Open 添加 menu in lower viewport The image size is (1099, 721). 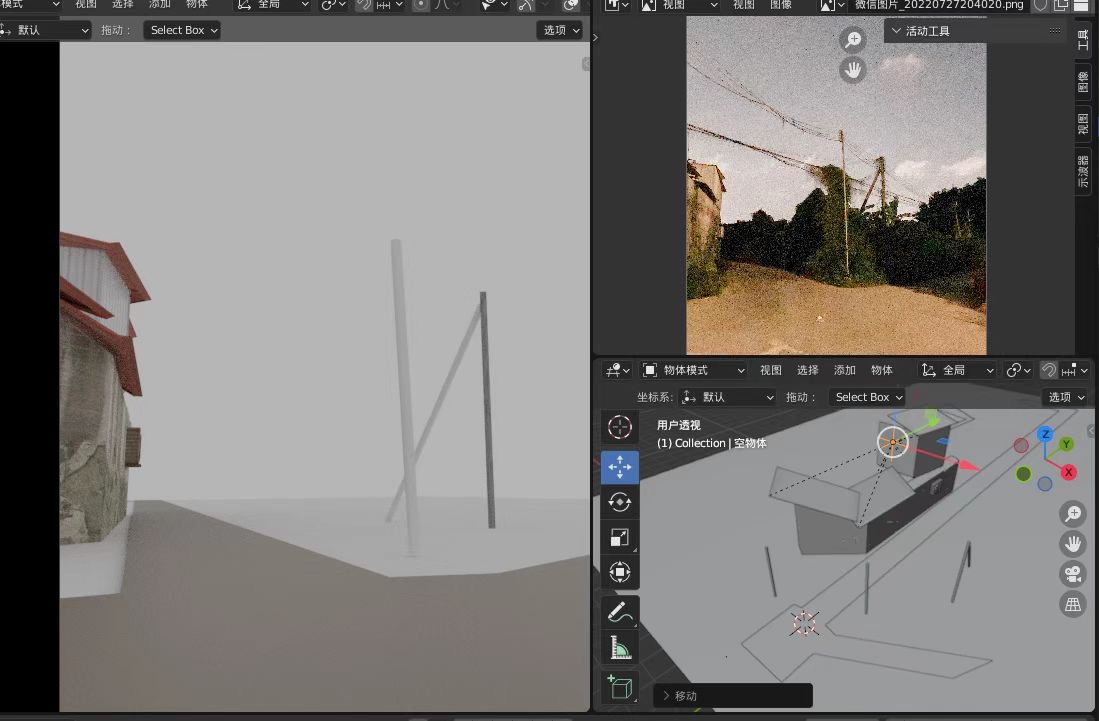coord(845,370)
